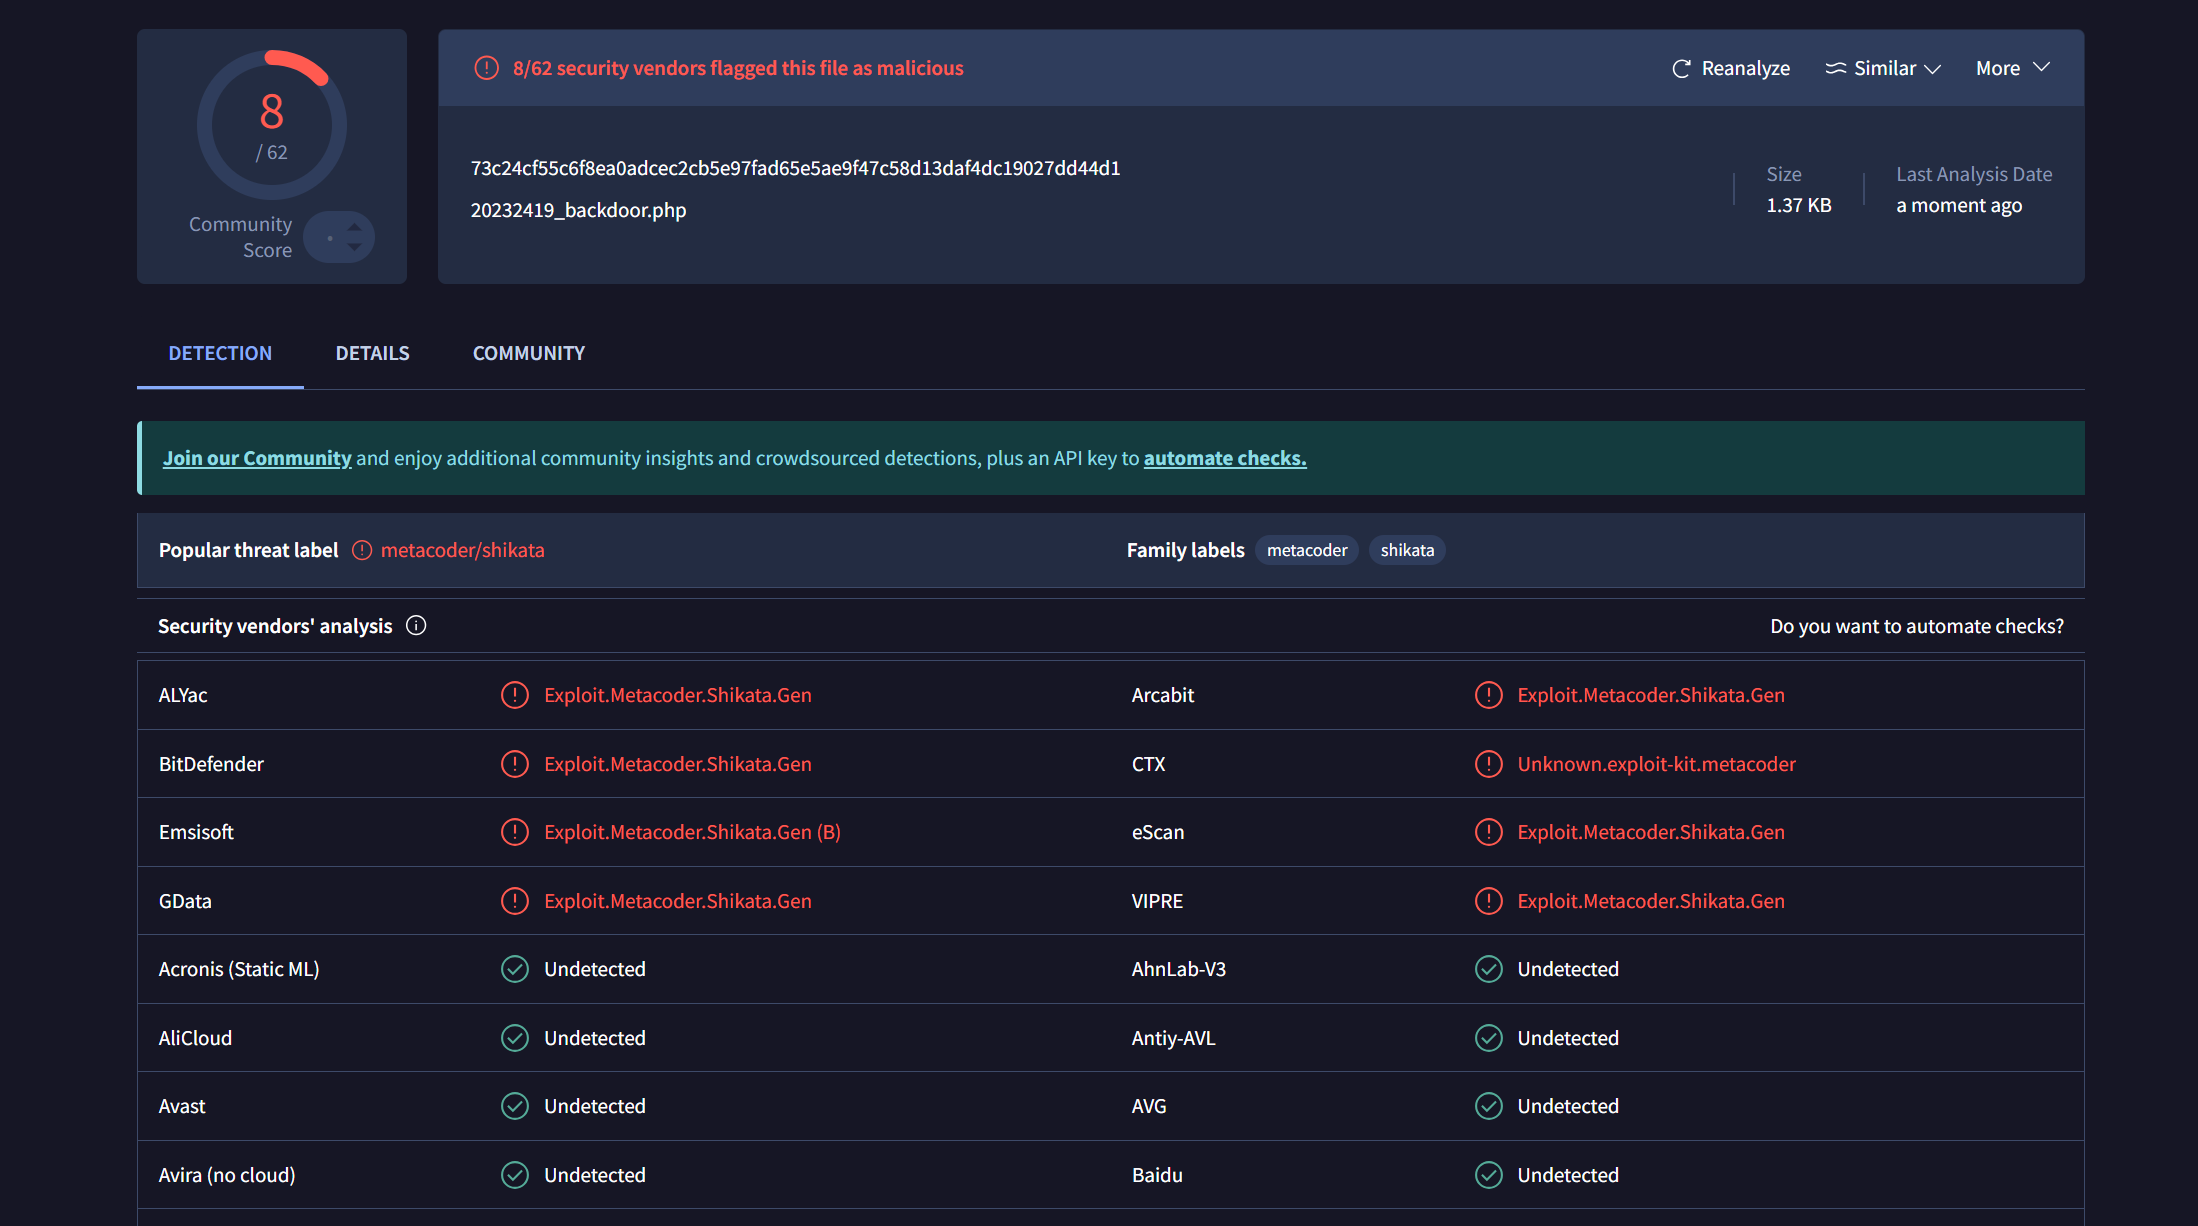Downvote the community score with down arrow
The width and height of the screenshot is (2198, 1226).
[354, 246]
